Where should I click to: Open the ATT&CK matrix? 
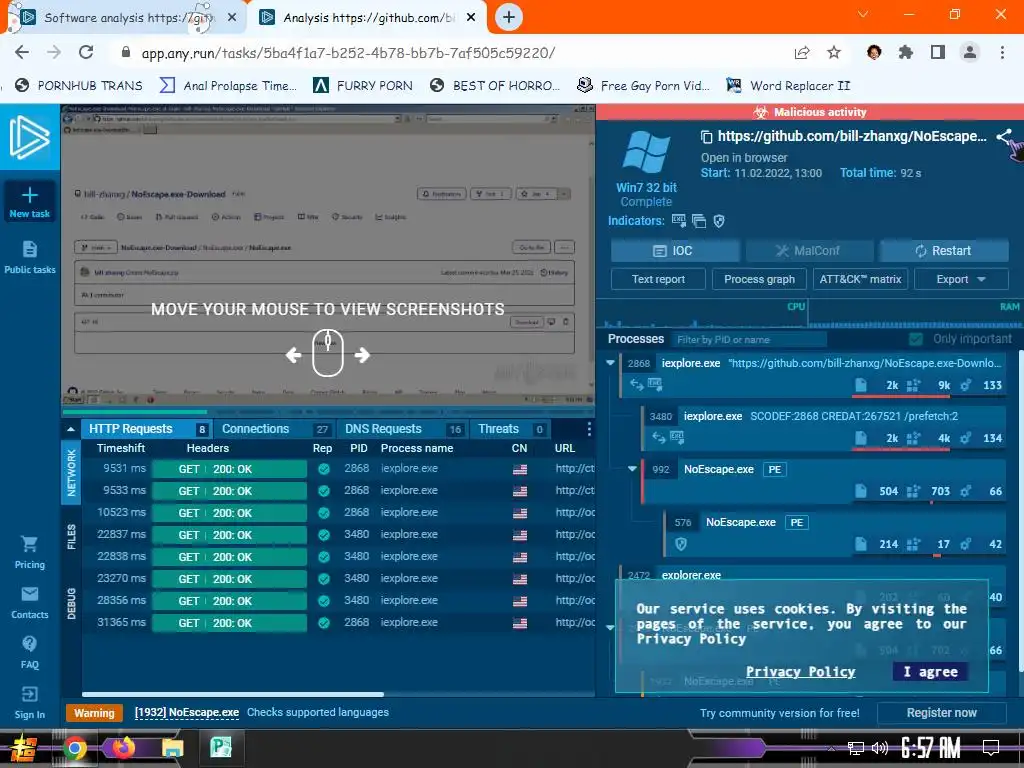[860, 279]
